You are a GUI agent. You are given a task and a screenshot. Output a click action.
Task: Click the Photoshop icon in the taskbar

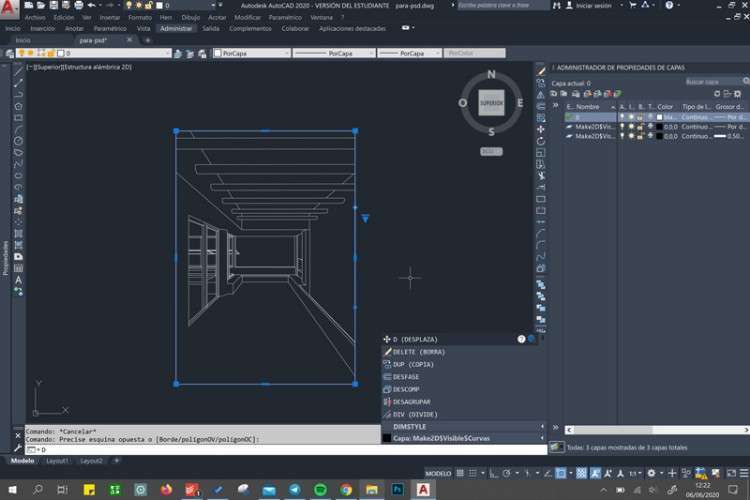(397, 489)
